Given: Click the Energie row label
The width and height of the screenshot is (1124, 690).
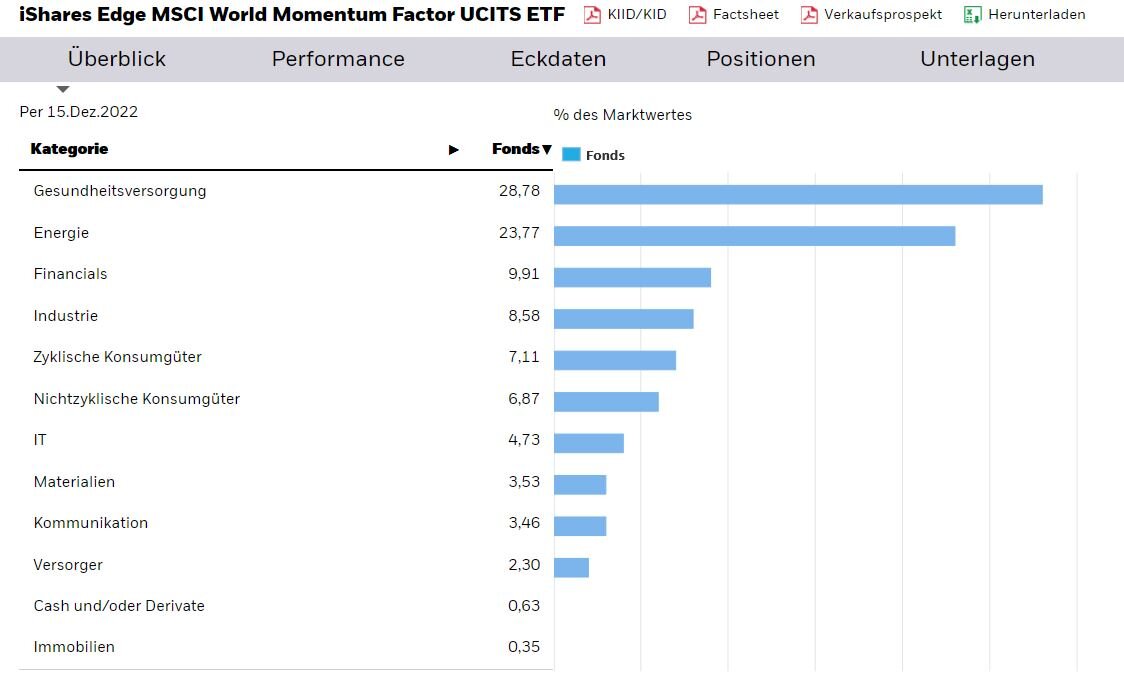Looking at the screenshot, I should click(x=61, y=233).
